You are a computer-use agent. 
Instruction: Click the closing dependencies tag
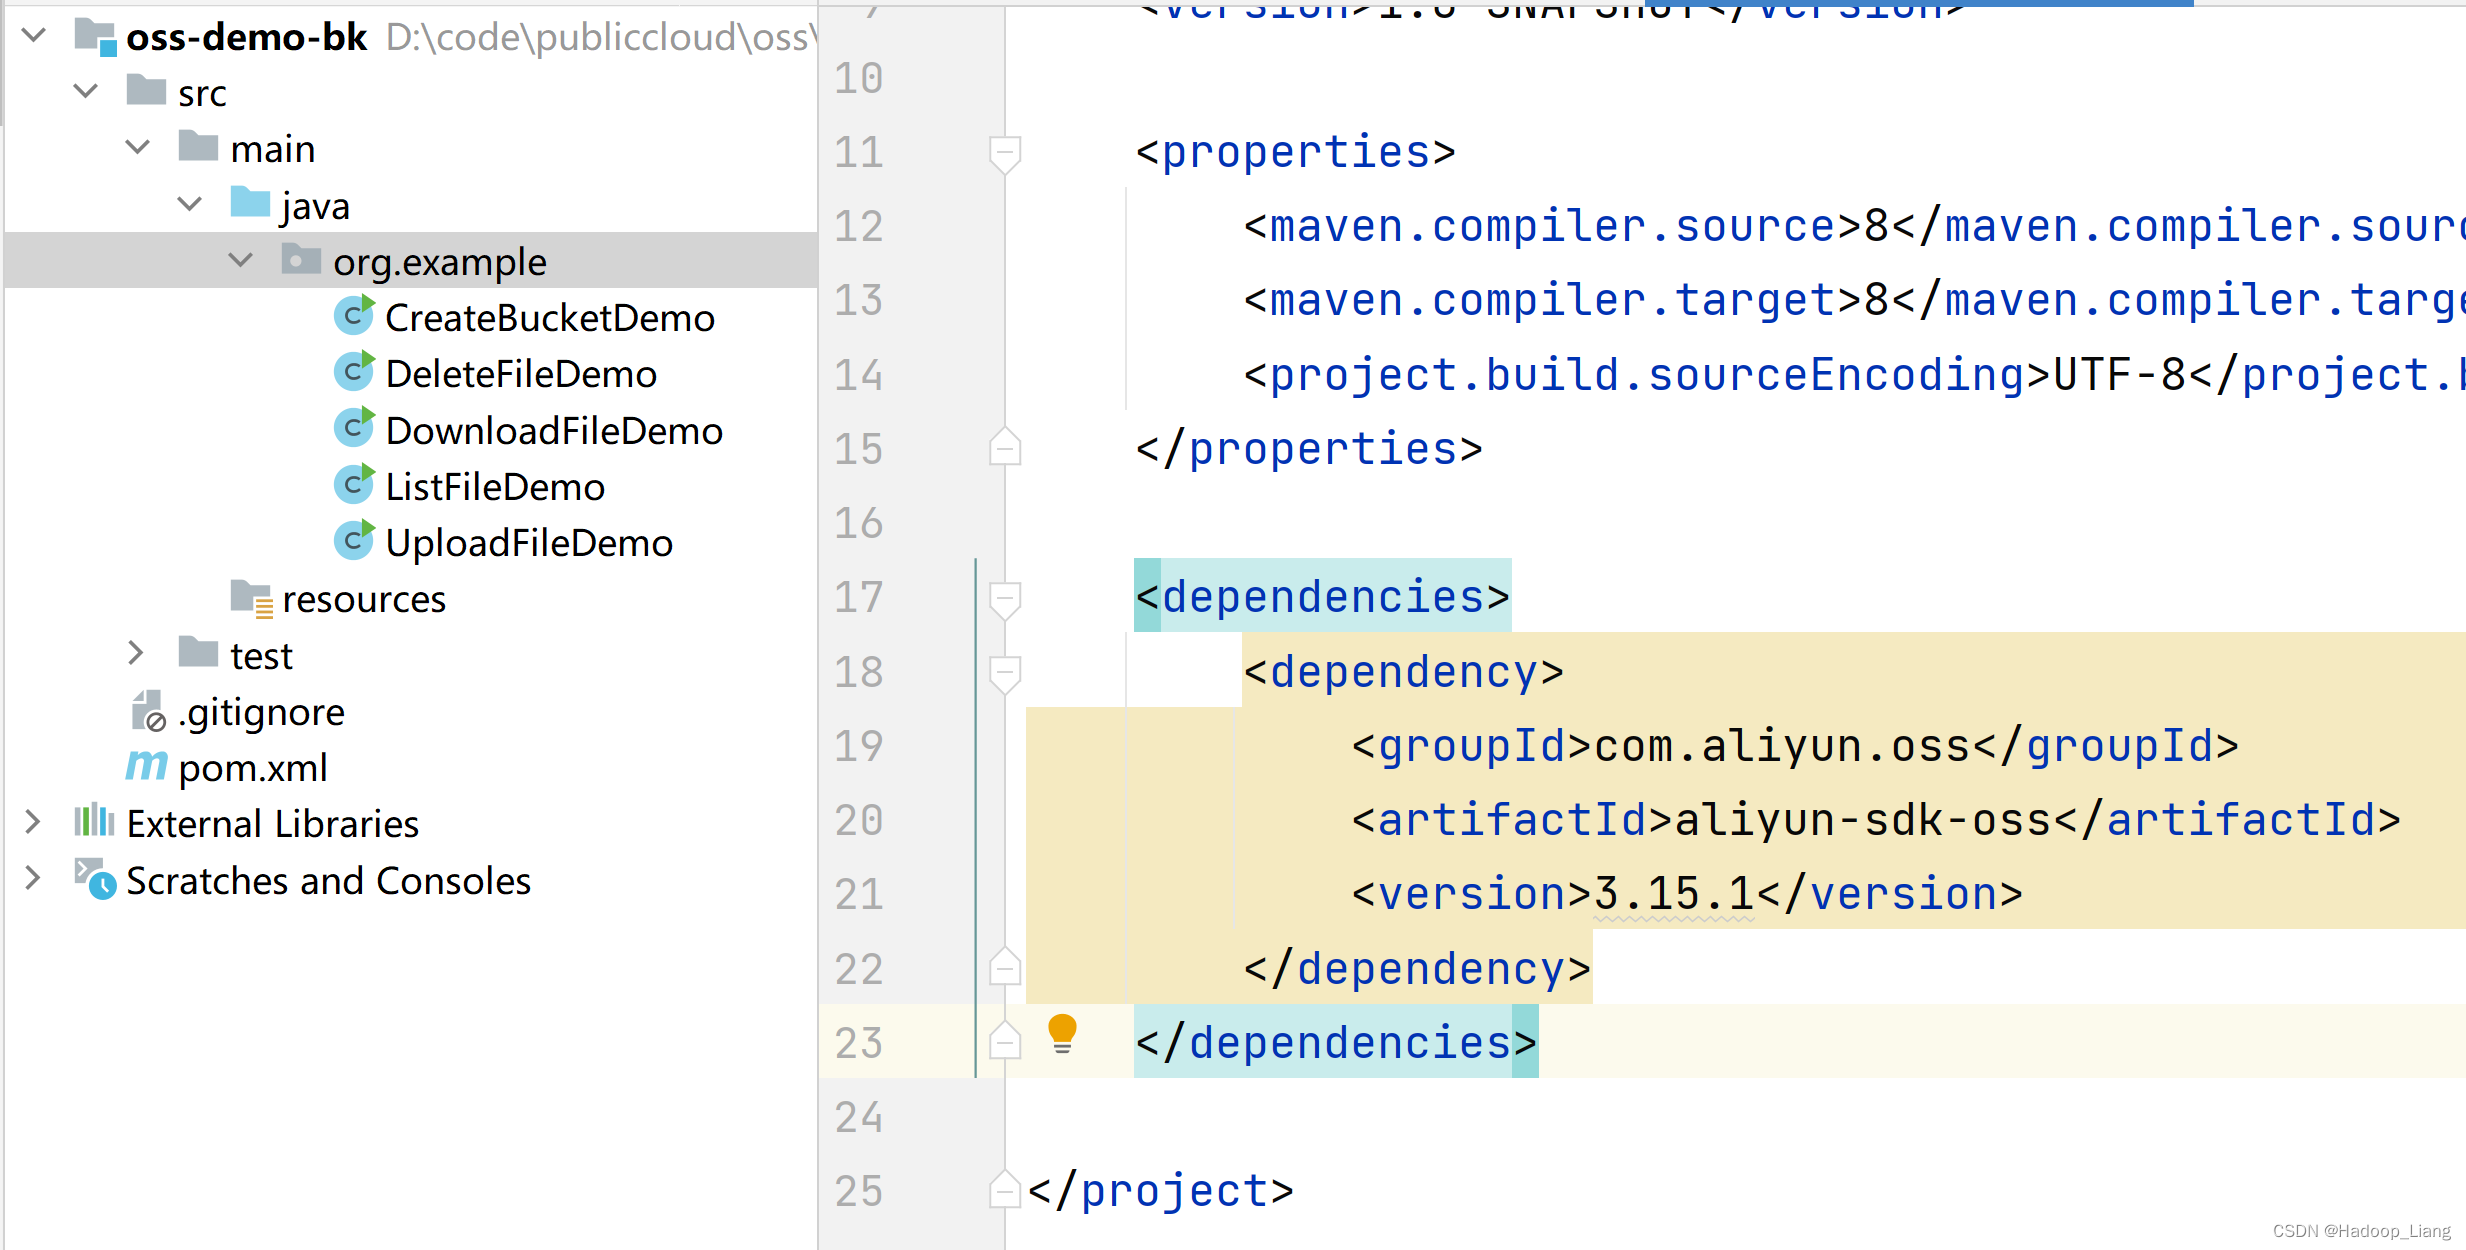coord(1336,1043)
